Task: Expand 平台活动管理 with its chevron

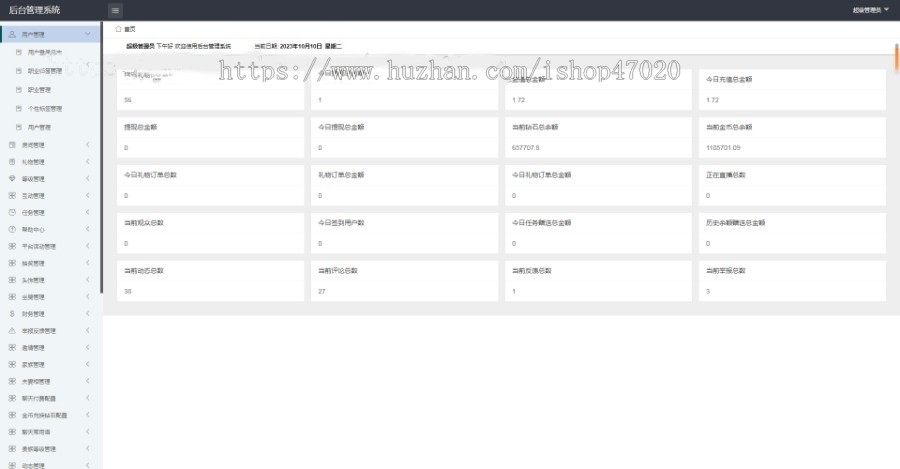Action: coord(88,246)
